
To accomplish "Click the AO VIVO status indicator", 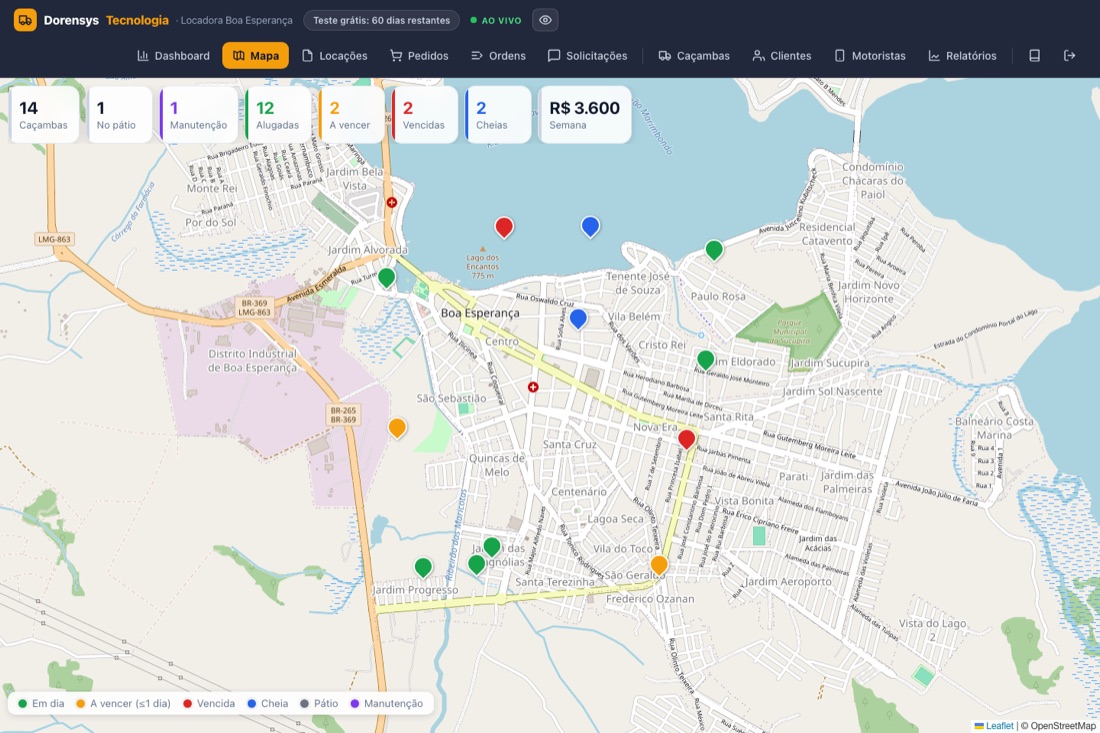I will [x=496, y=20].
